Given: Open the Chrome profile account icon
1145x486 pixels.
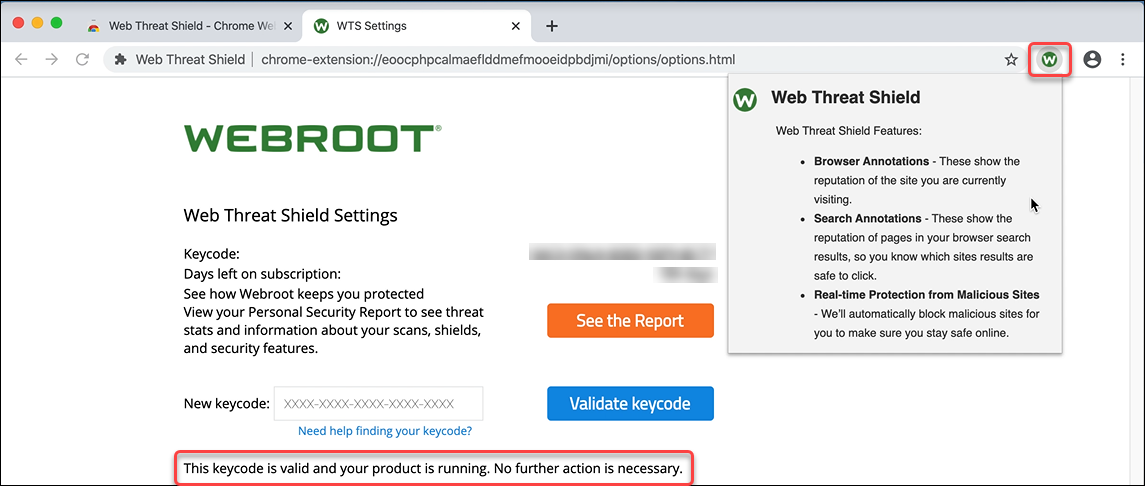Looking at the screenshot, I should pos(1092,60).
